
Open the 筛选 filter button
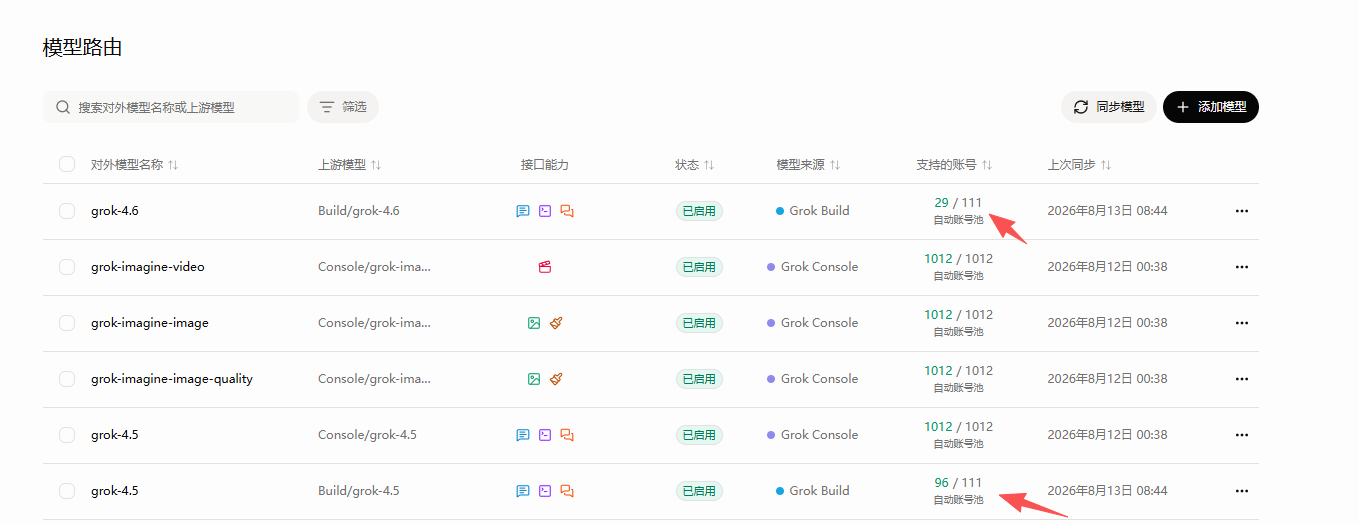(343, 107)
